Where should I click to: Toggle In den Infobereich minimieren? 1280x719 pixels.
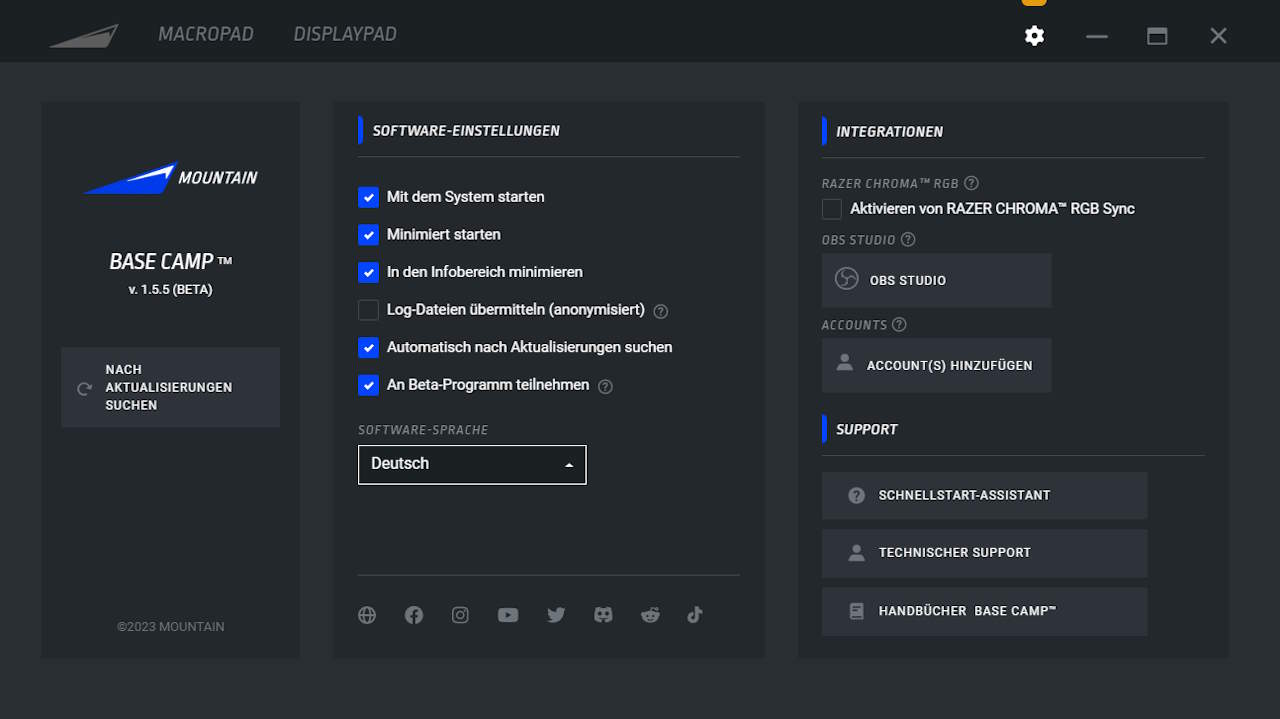pyautogui.click(x=368, y=272)
